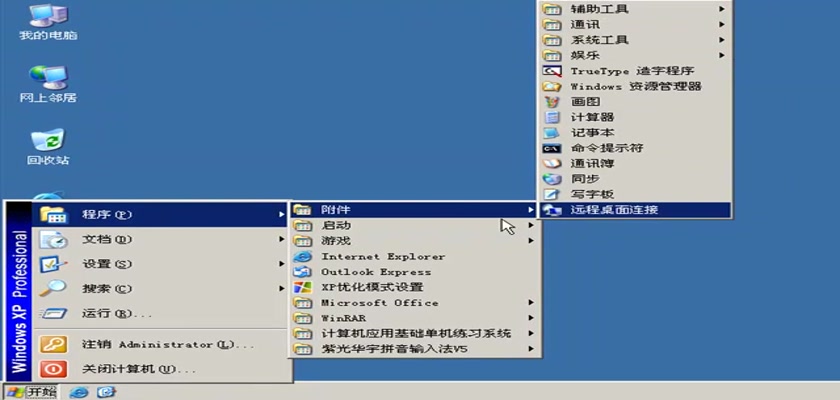This screenshot has height=400, width=840.
Task: Launch Internet Explorer from the programs menu
Action: coord(414,256)
